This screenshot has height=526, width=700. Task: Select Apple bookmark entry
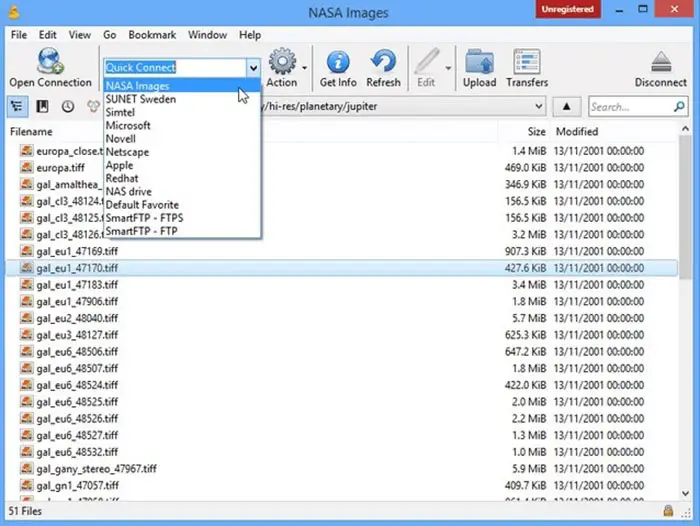coord(182,165)
